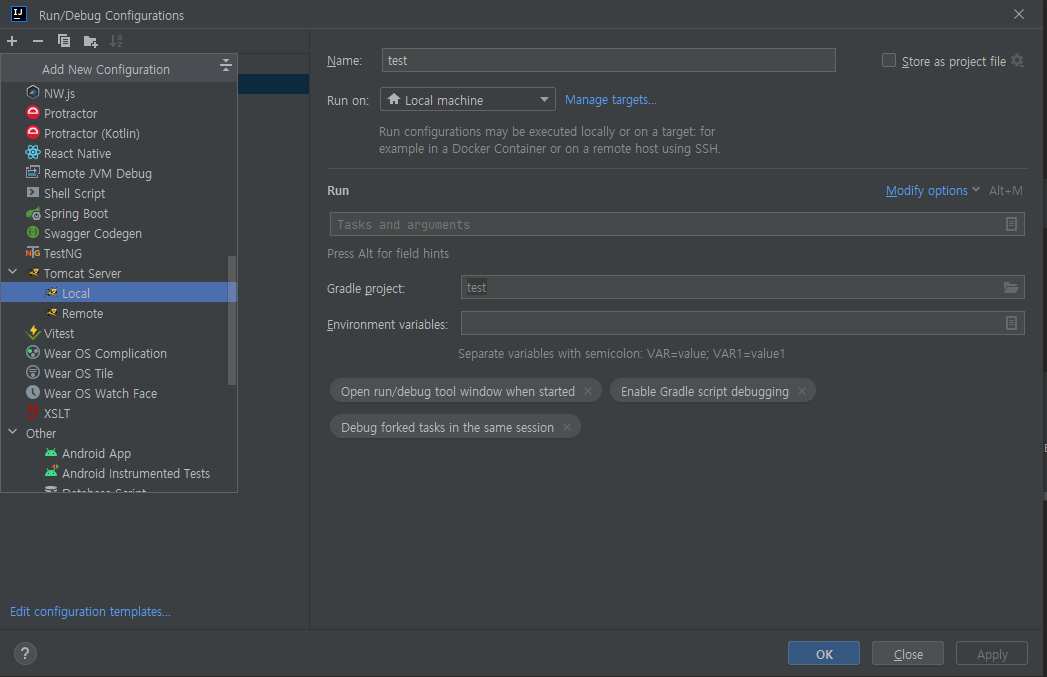This screenshot has height=677, width=1047.
Task: Select Remote under Tomcat Server
Action: pyautogui.click(x=119, y=313)
